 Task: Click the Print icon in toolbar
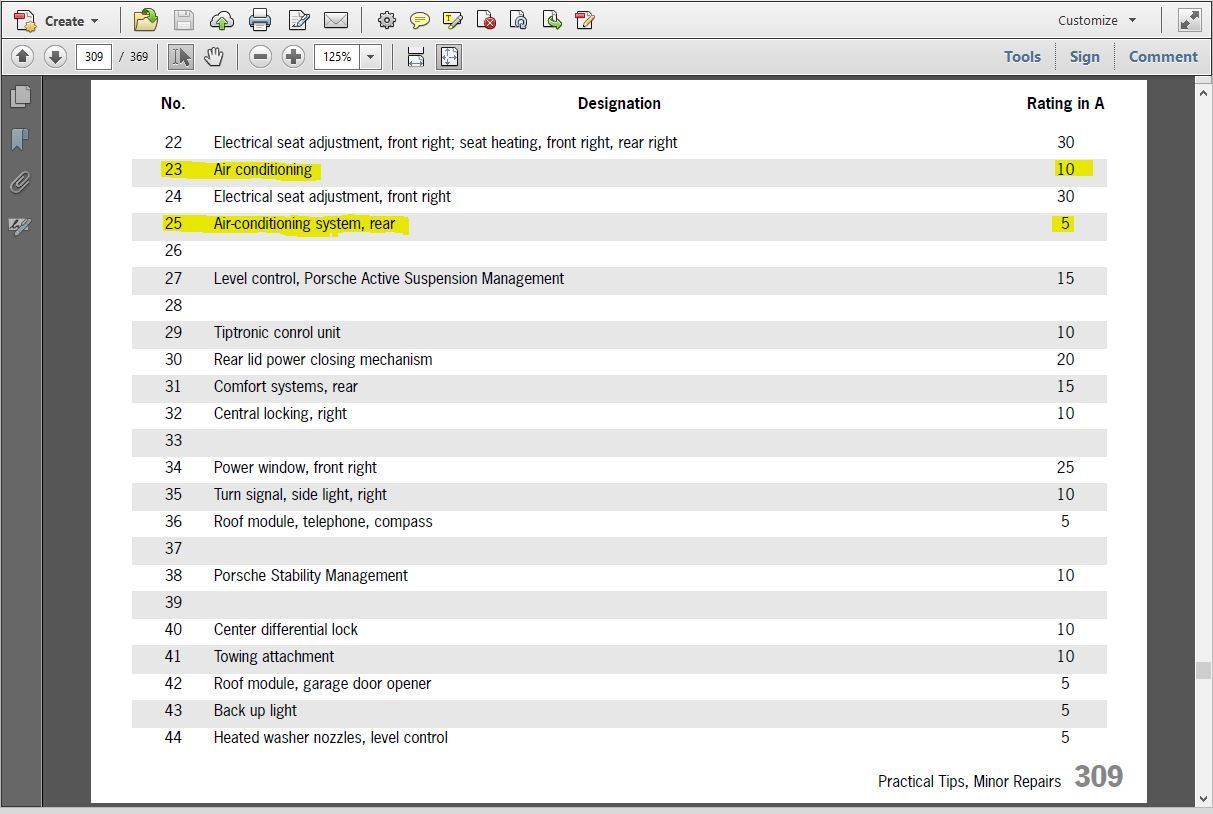tap(260, 20)
